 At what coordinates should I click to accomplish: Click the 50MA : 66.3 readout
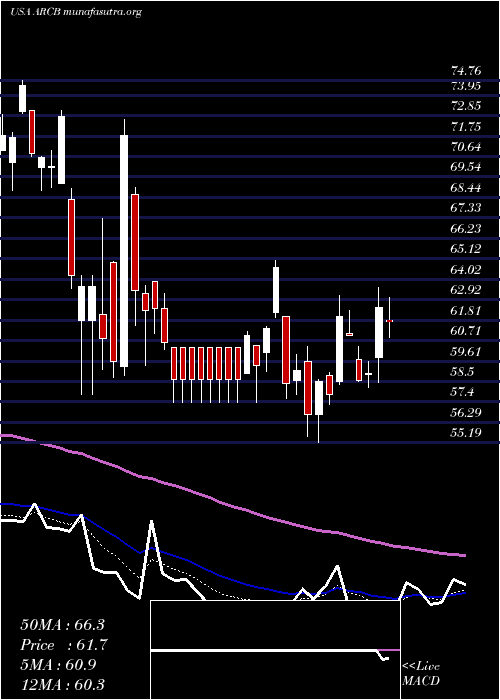coord(63,624)
